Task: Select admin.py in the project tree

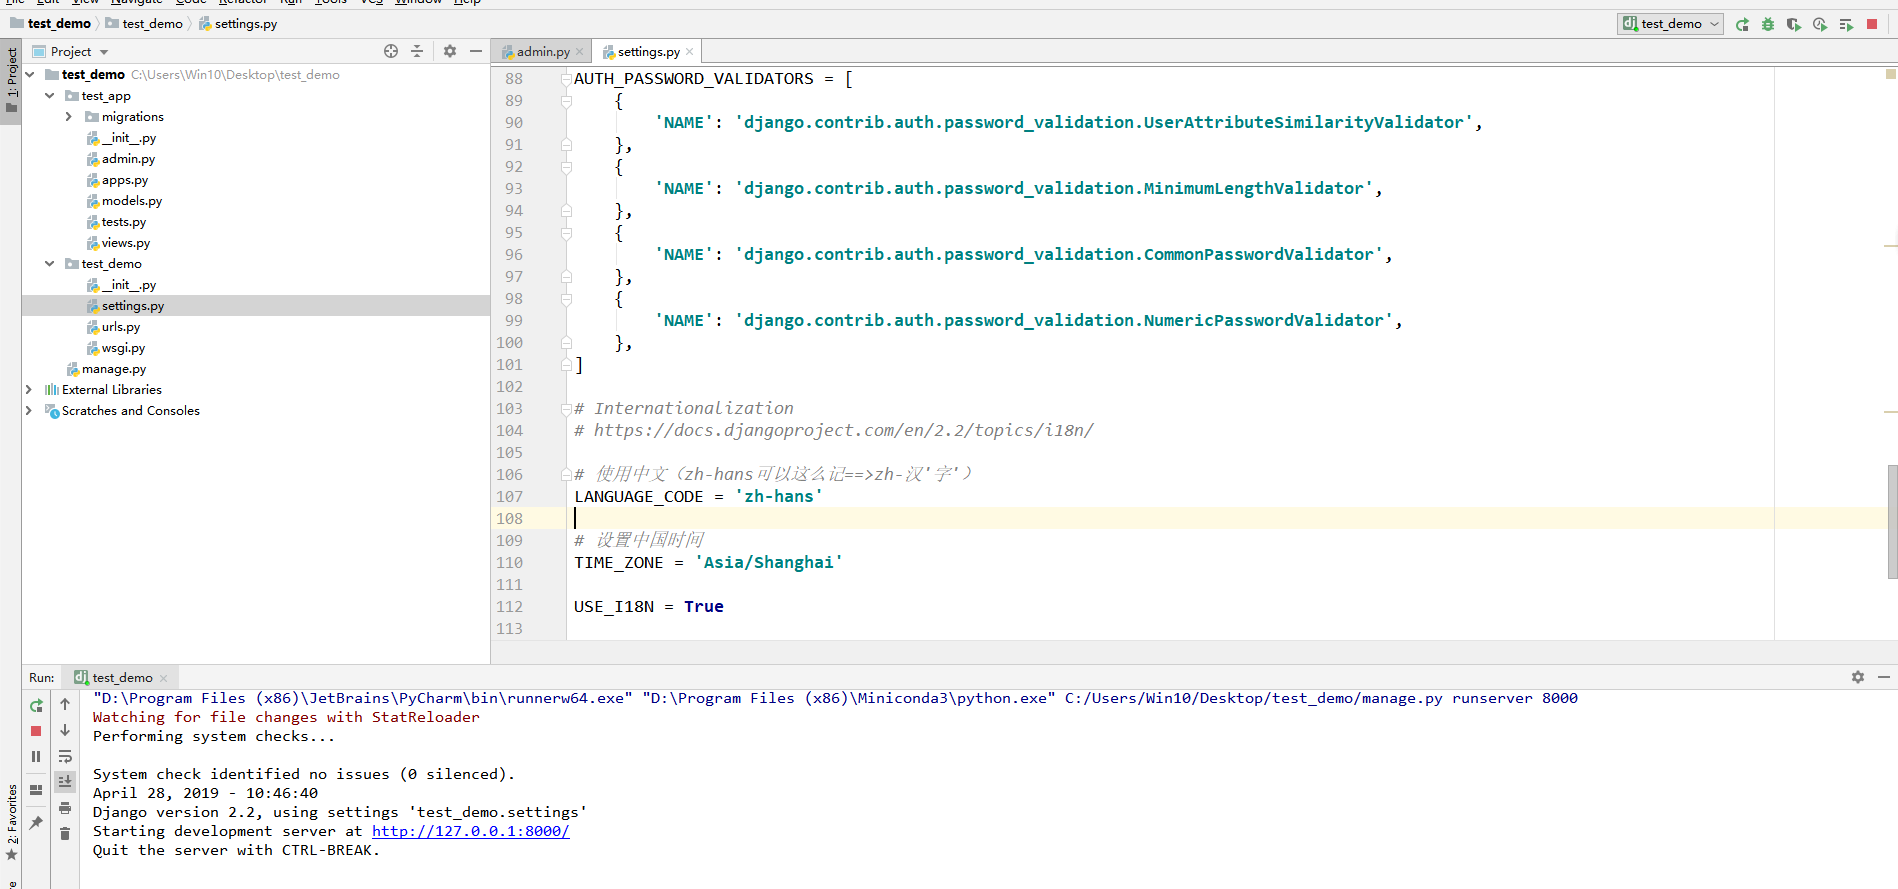Action: coord(128,159)
